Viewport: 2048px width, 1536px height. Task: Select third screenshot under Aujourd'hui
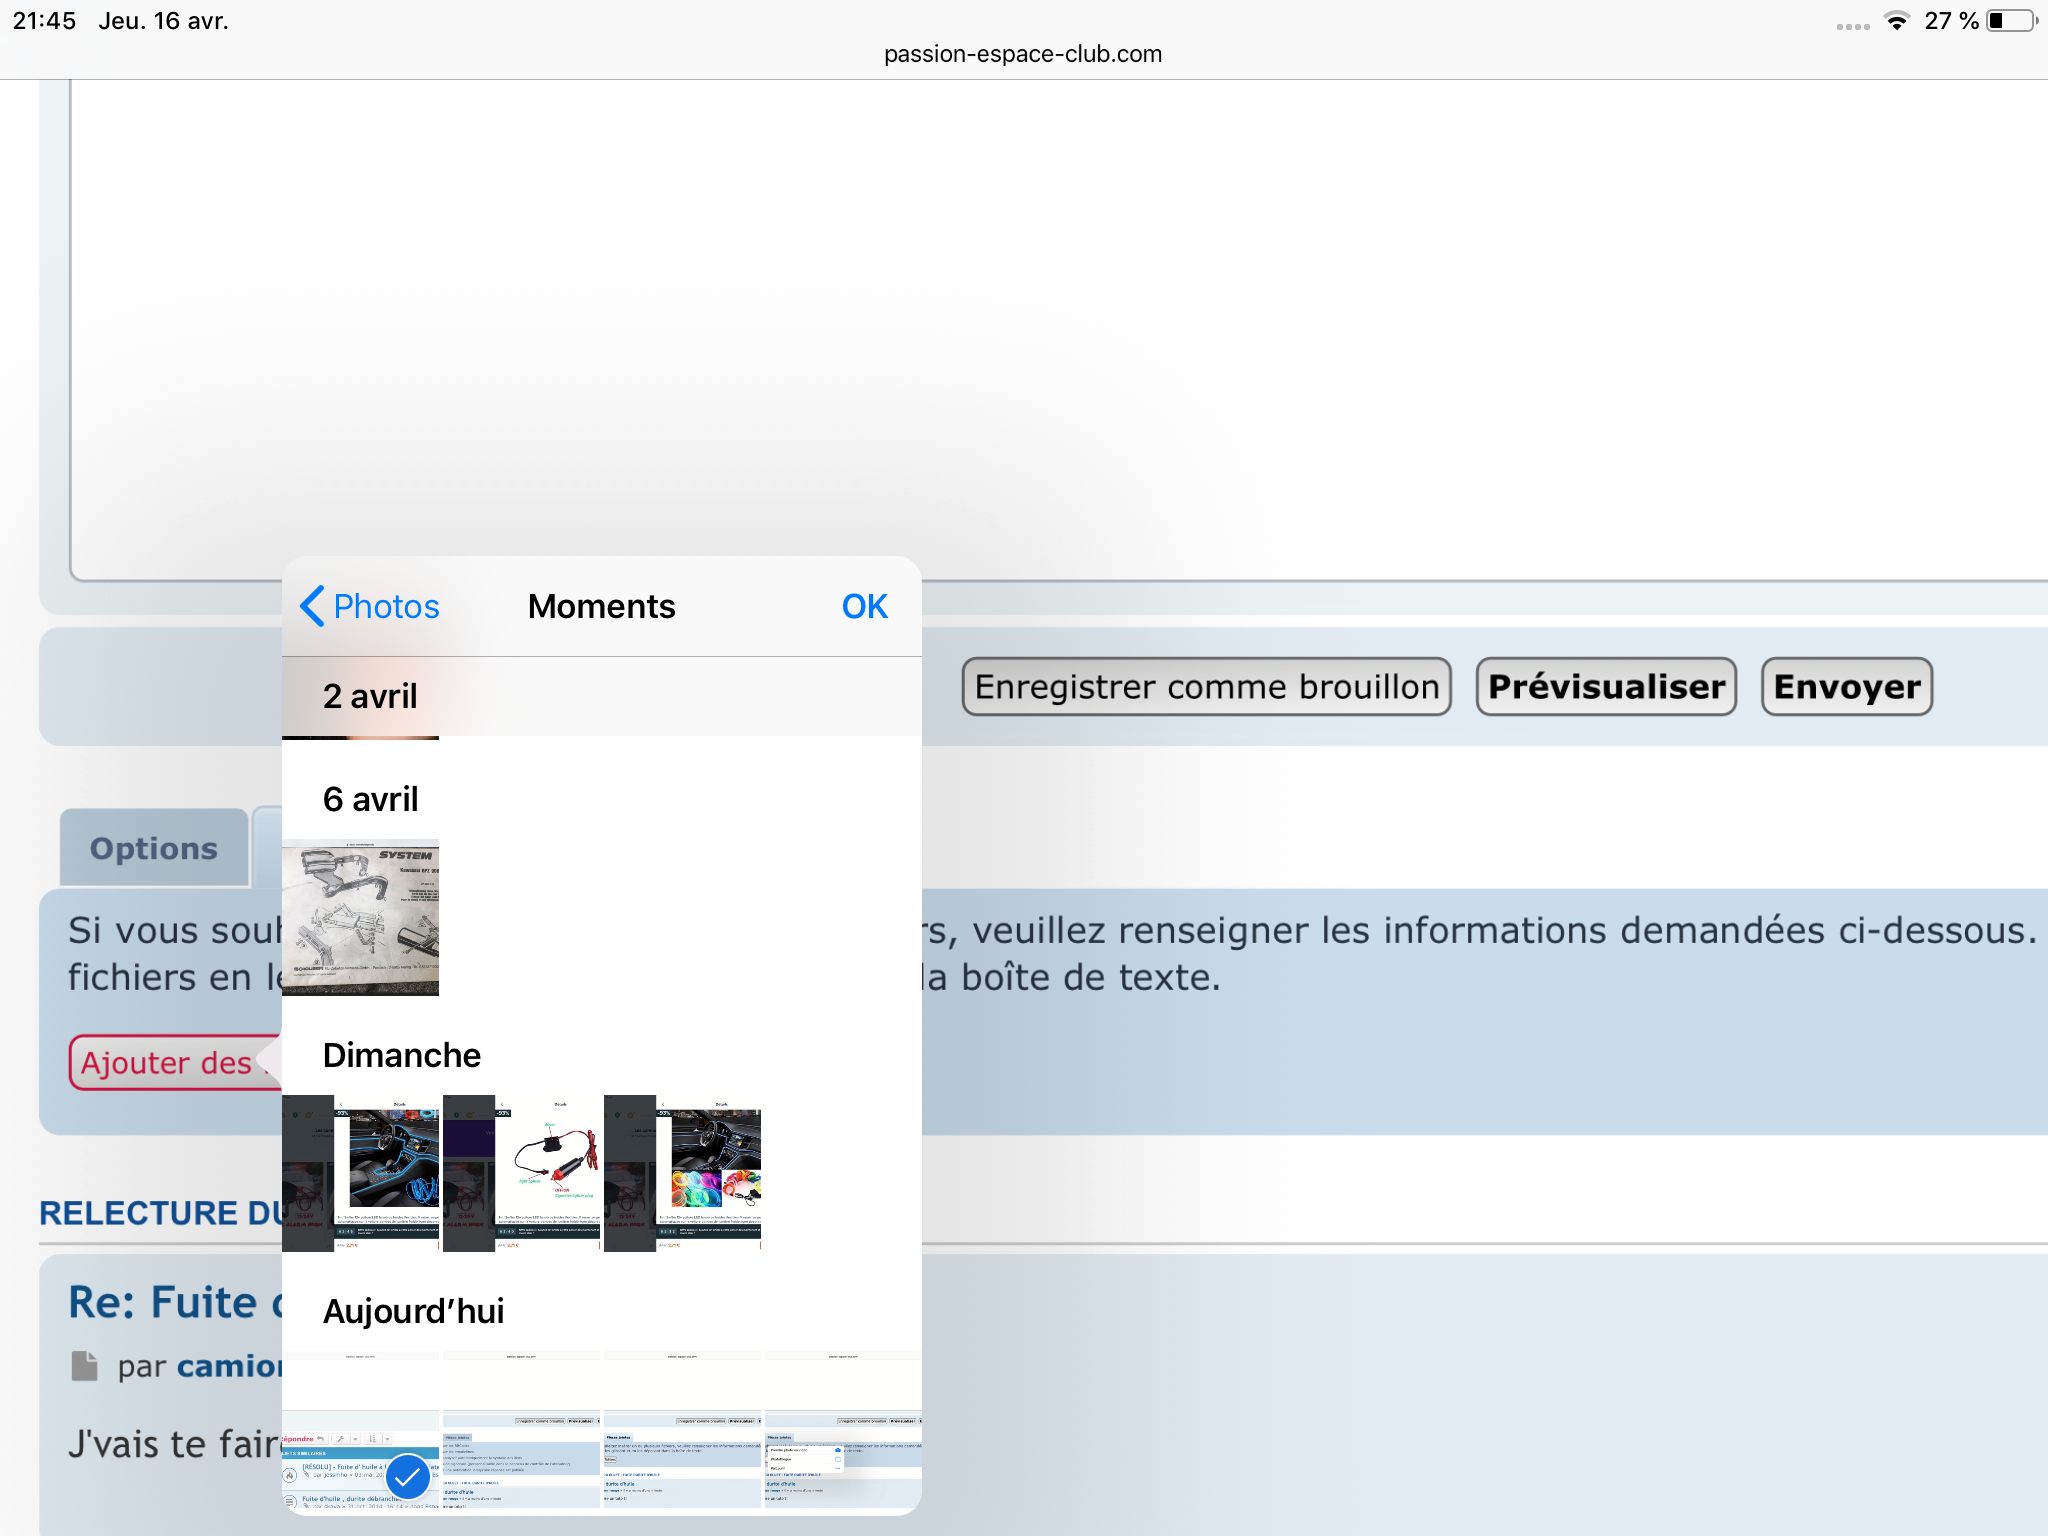pyautogui.click(x=682, y=1430)
